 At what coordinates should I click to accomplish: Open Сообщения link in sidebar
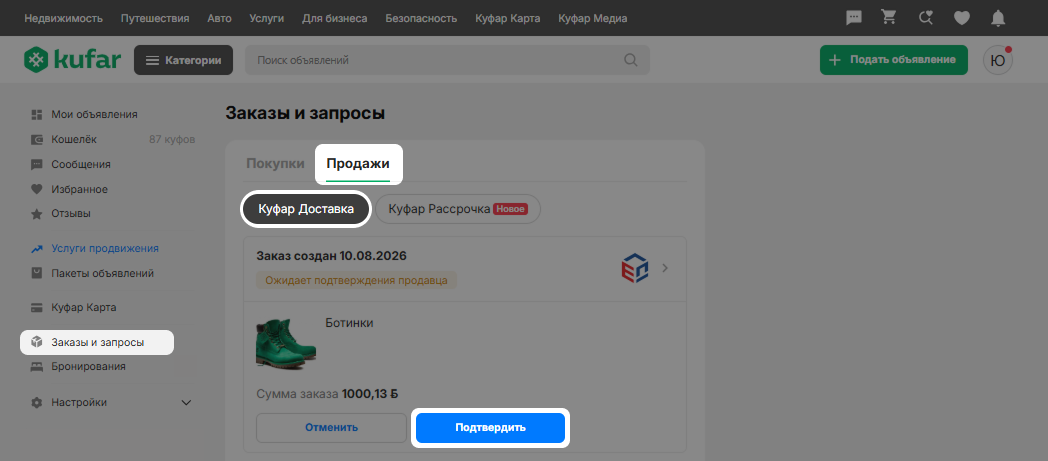click(x=81, y=164)
